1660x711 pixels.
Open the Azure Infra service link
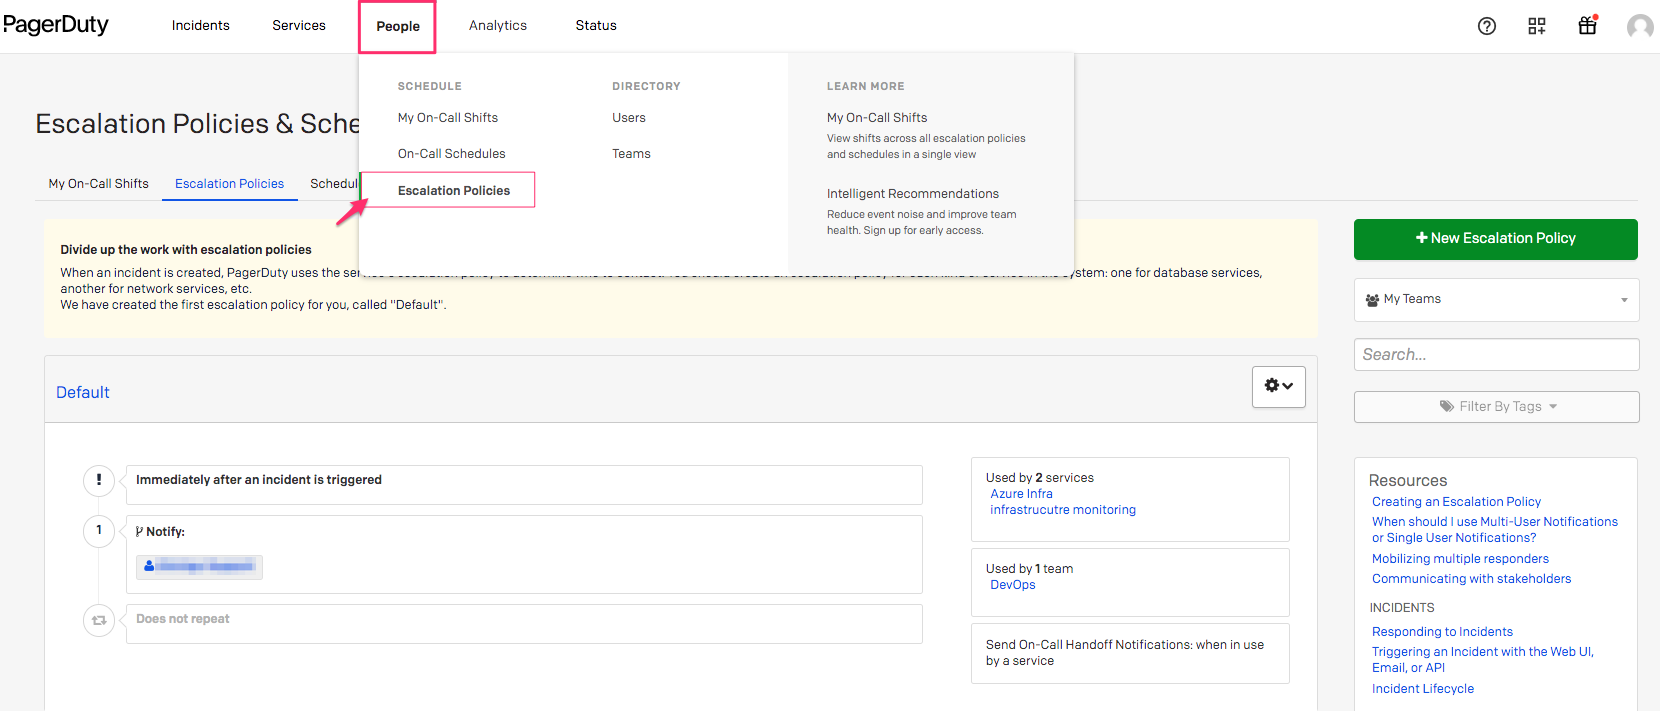(1021, 494)
